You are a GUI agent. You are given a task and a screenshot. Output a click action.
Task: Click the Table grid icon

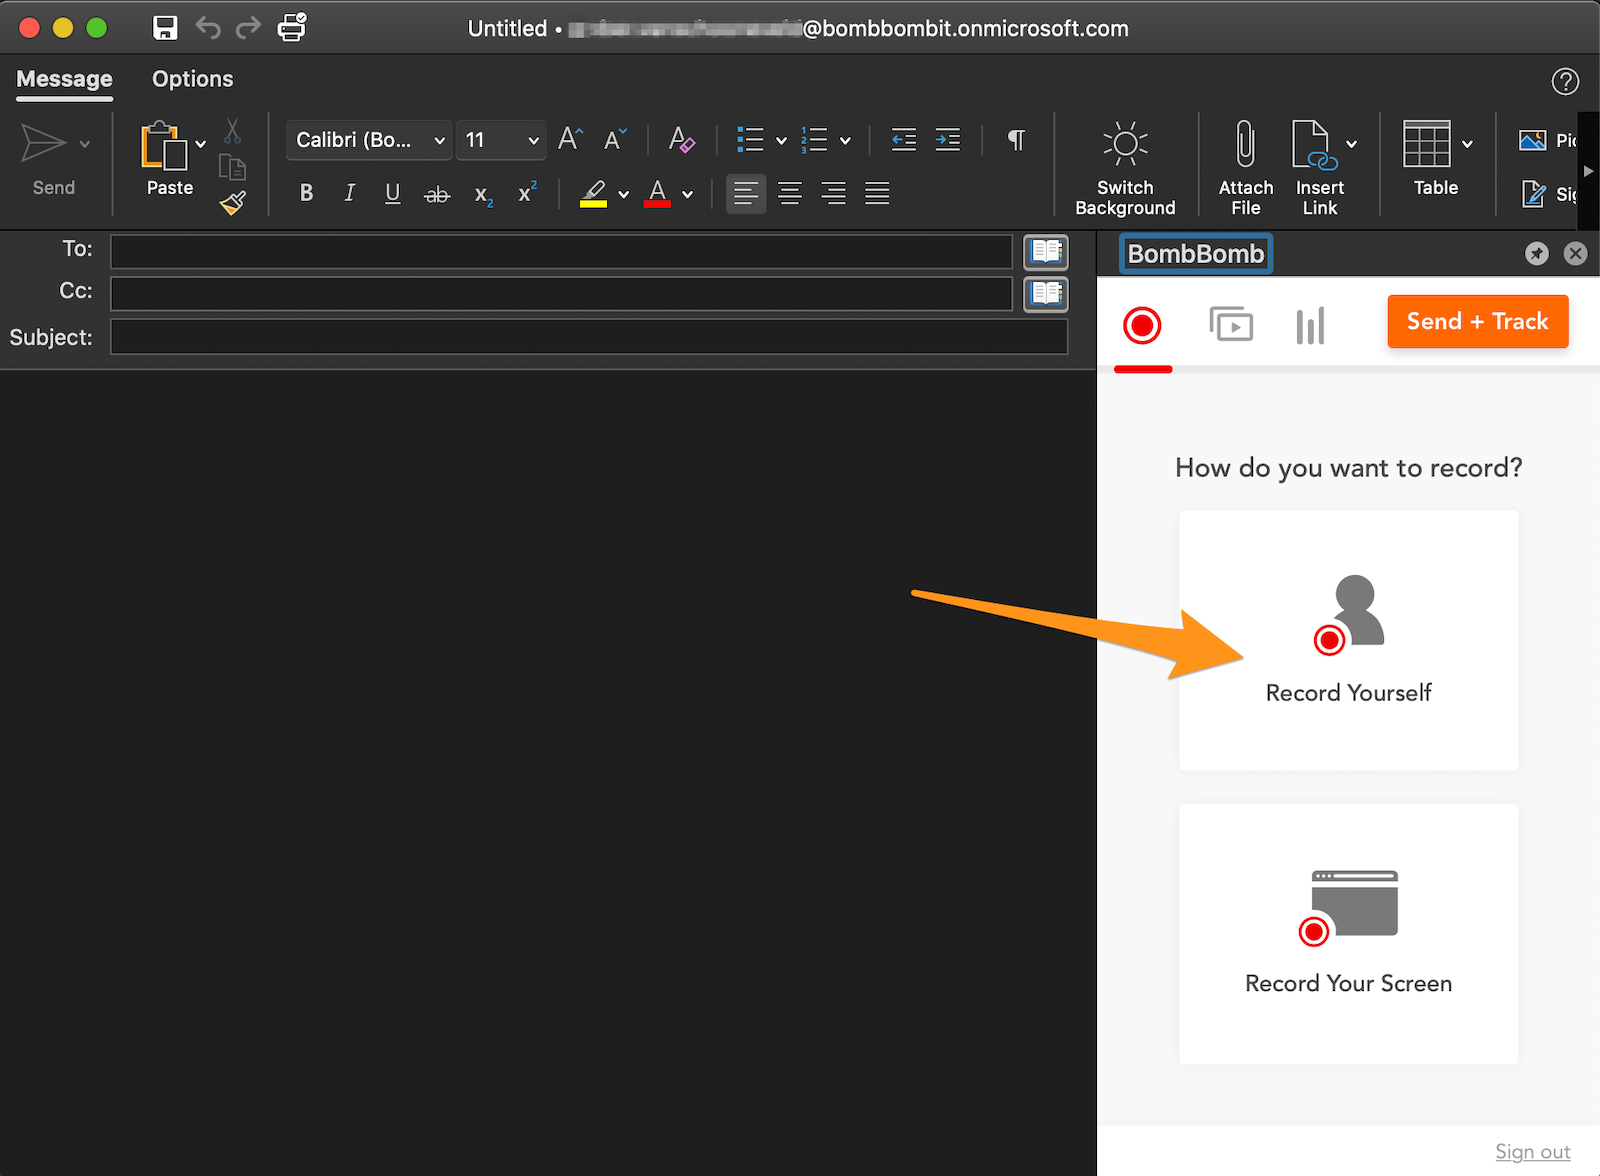coord(1427,144)
